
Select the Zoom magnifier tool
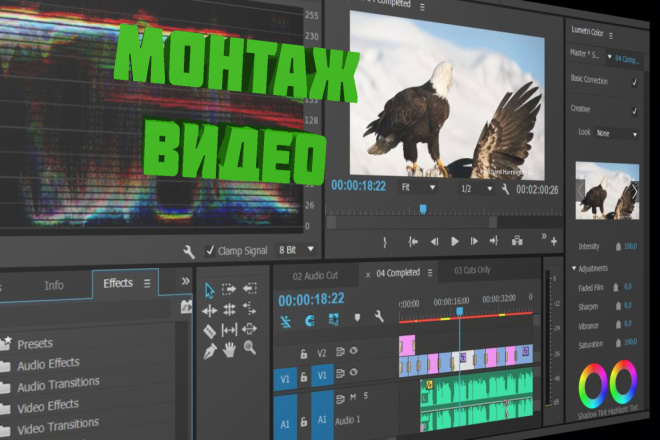click(250, 348)
